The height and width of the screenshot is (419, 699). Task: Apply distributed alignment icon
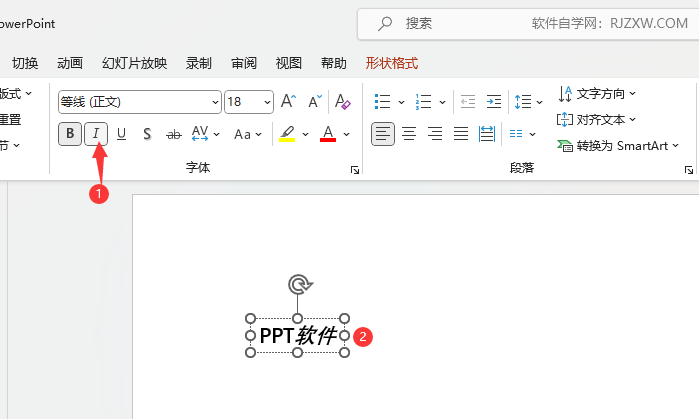click(x=487, y=134)
